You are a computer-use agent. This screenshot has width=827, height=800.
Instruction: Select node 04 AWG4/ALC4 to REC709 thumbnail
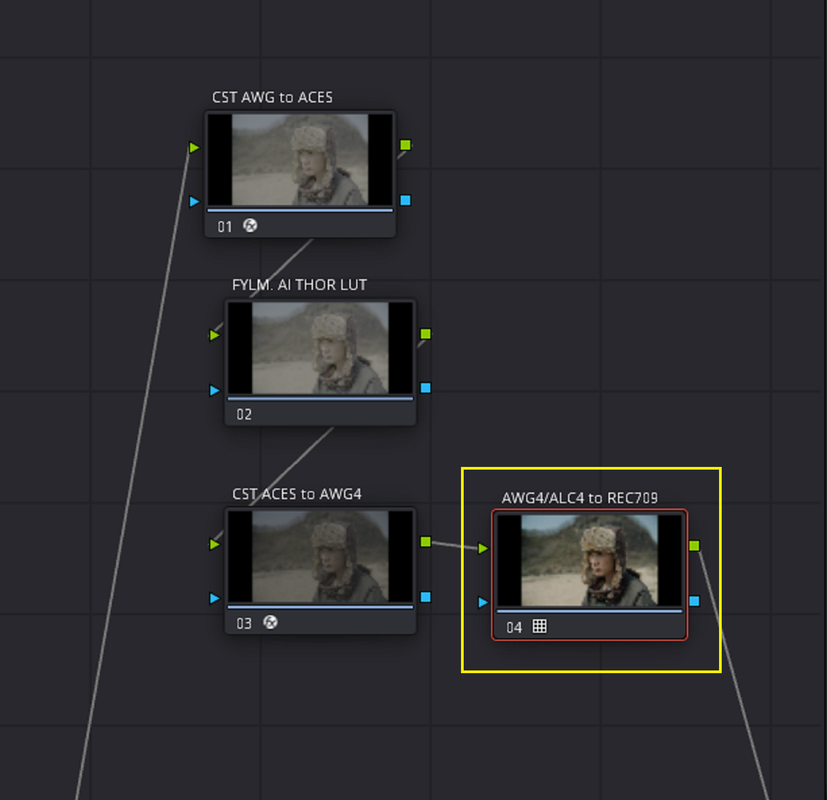(590, 561)
